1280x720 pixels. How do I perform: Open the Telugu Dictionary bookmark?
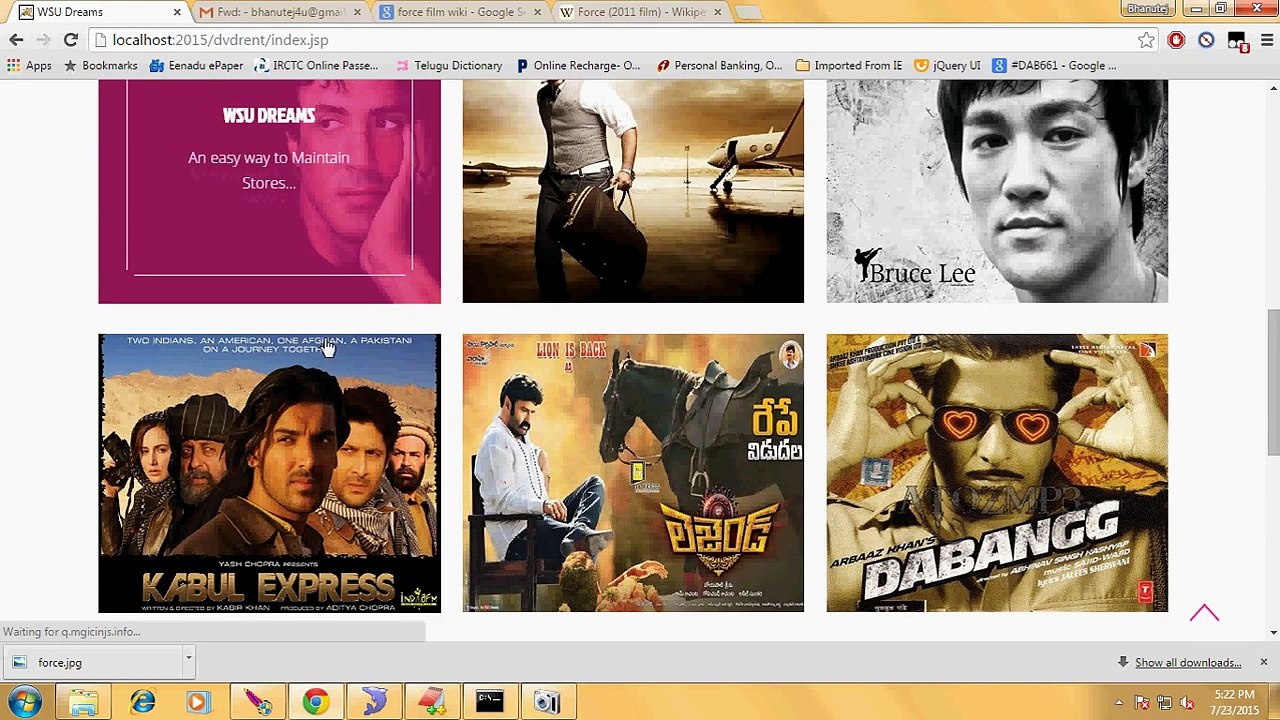[449, 65]
